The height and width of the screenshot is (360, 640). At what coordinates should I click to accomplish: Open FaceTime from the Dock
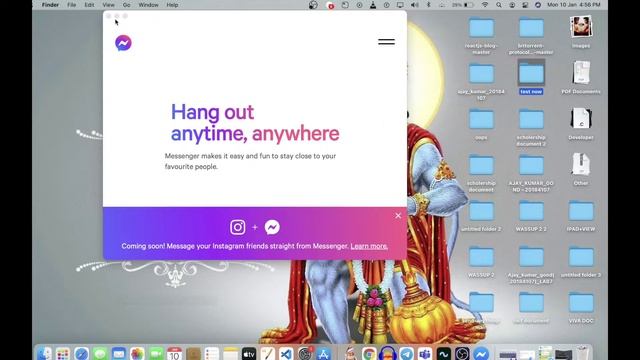click(156, 353)
